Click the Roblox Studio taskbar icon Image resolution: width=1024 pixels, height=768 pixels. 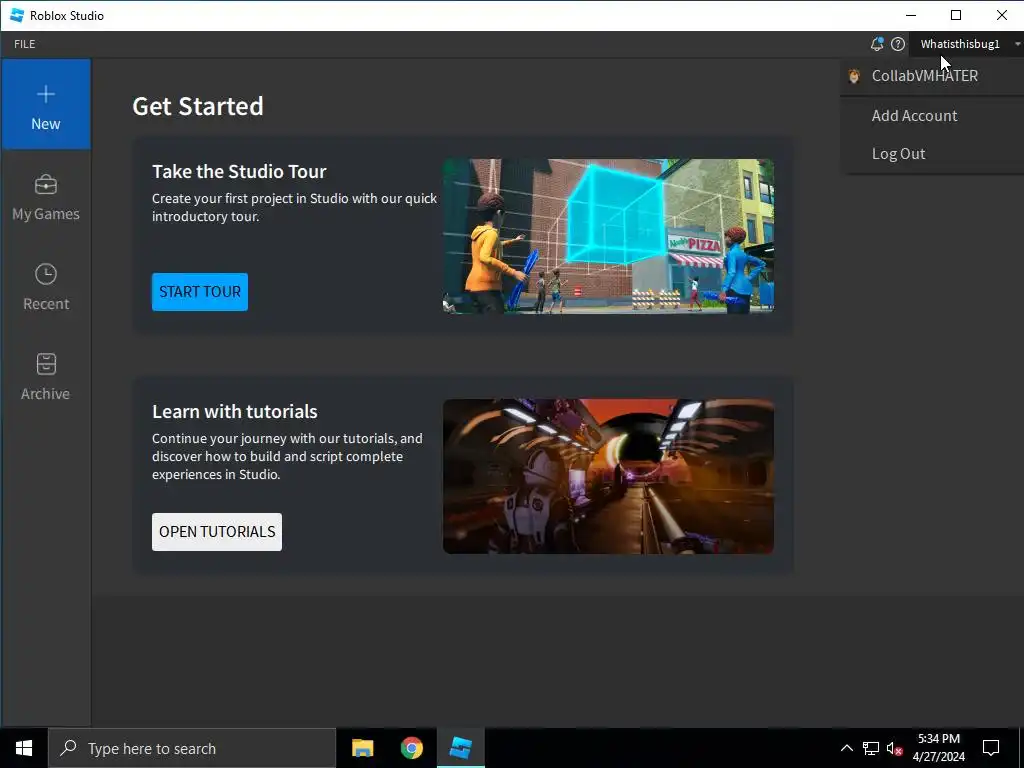tap(461, 748)
